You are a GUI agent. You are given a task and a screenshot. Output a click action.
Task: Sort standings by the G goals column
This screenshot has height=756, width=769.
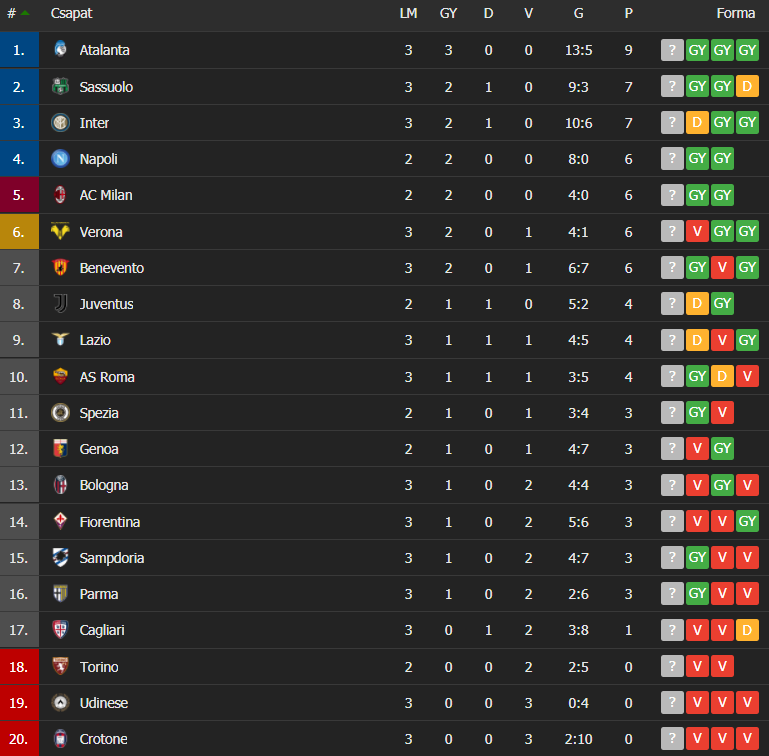(x=579, y=13)
